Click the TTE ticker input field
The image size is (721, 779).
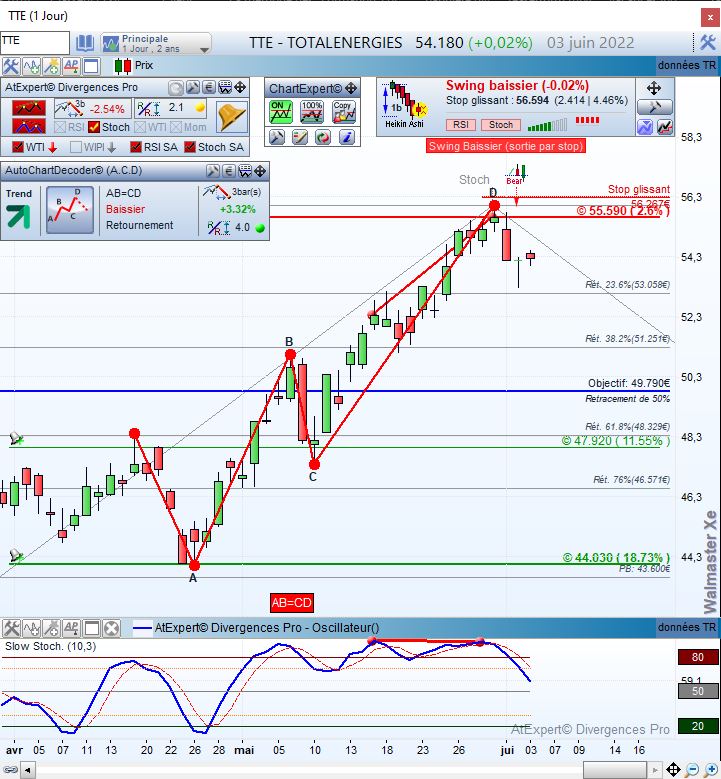click(35, 42)
